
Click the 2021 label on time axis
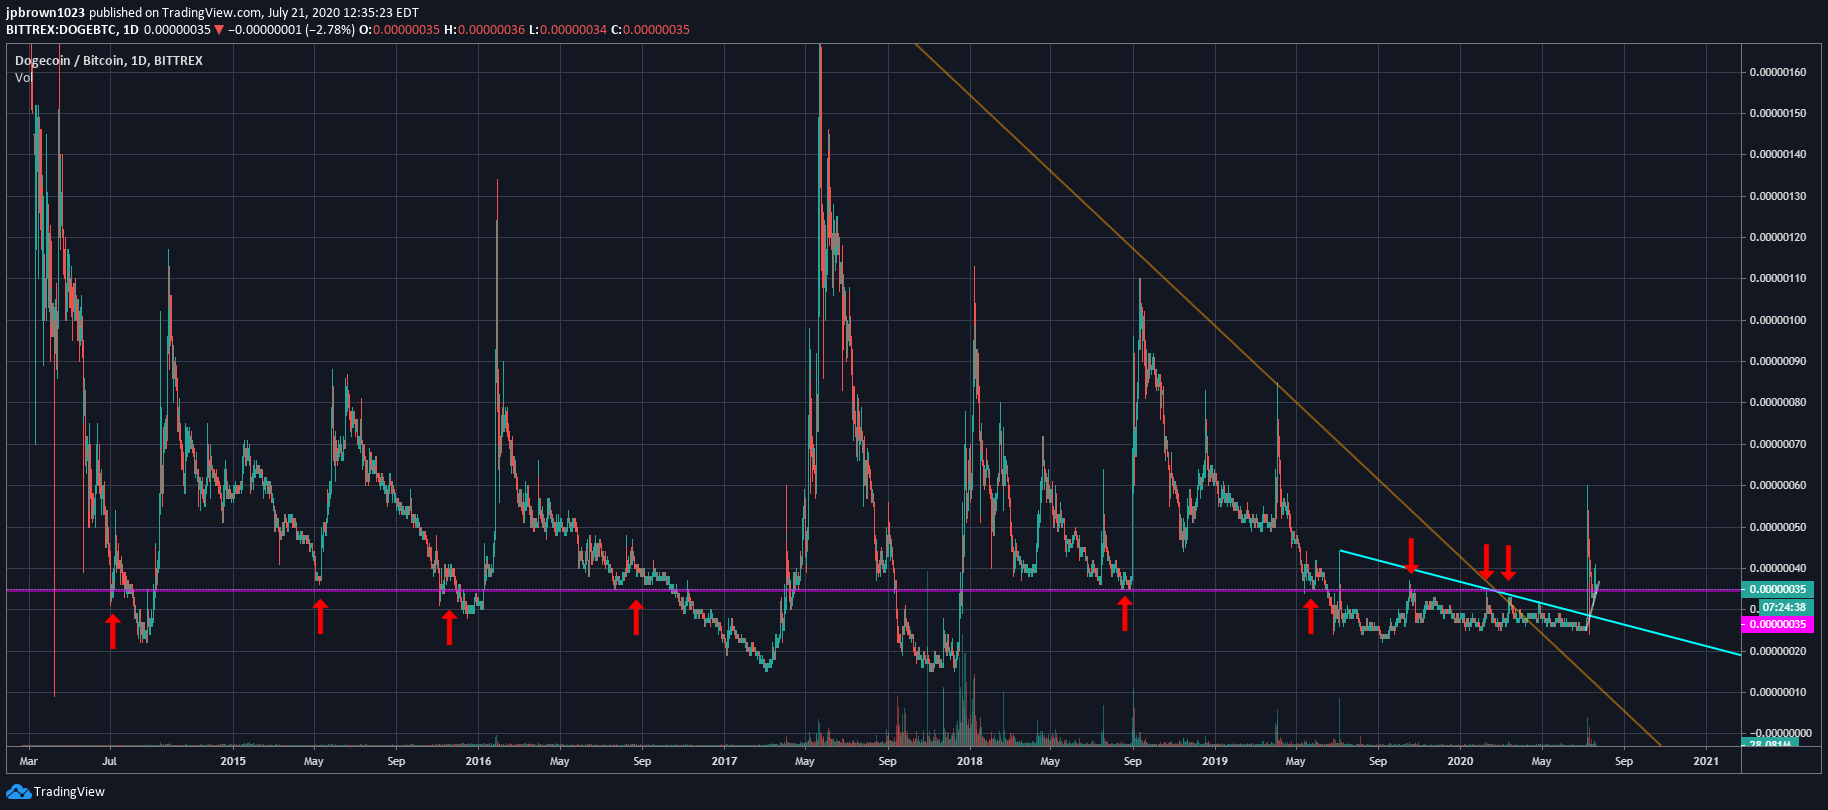coord(1706,761)
